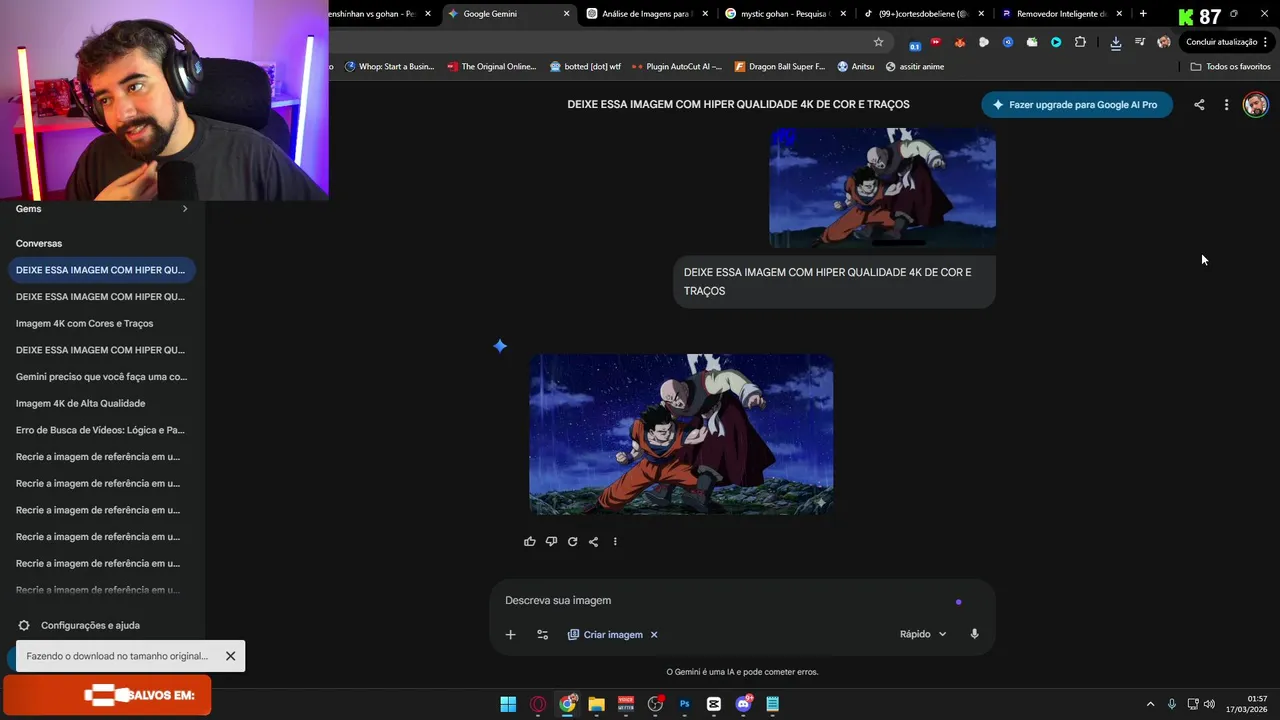Screen dimensions: 1280x720
Task: Open the Plugin AutoCut AI bookmark
Action: [x=677, y=66]
